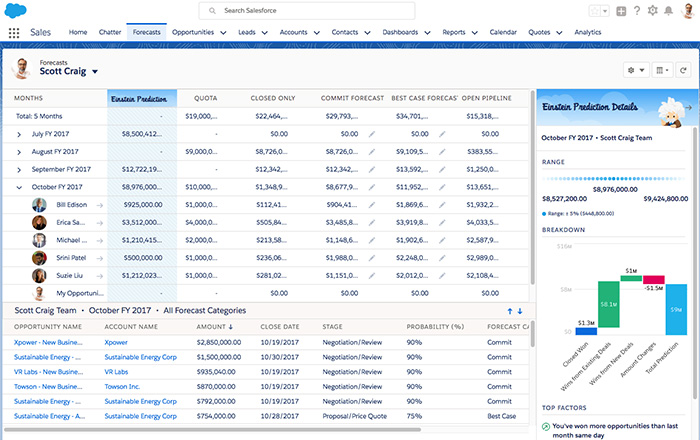Image resolution: width=700 pixels, height=440 pixels.
Task: Collapse the October FY 2017 row
Action: coord(19,187)
